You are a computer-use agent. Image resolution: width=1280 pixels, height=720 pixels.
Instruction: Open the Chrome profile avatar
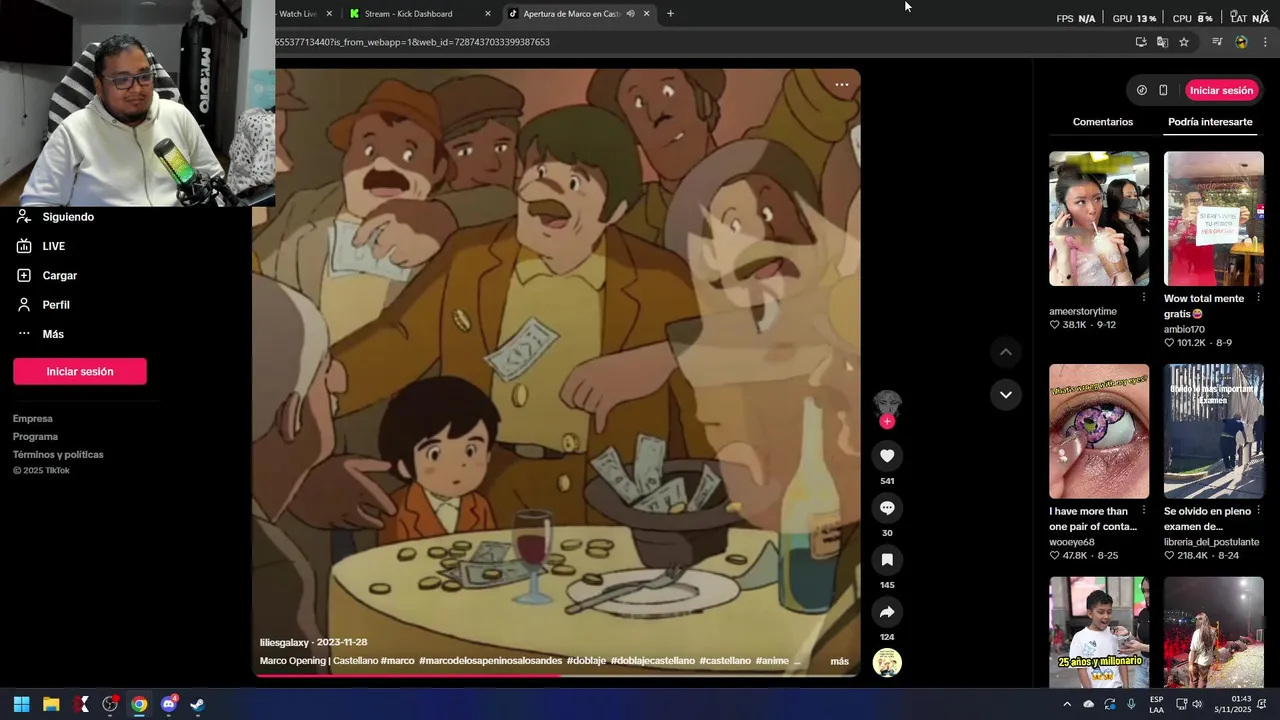pyautogui.click(x=1241, y=42)
